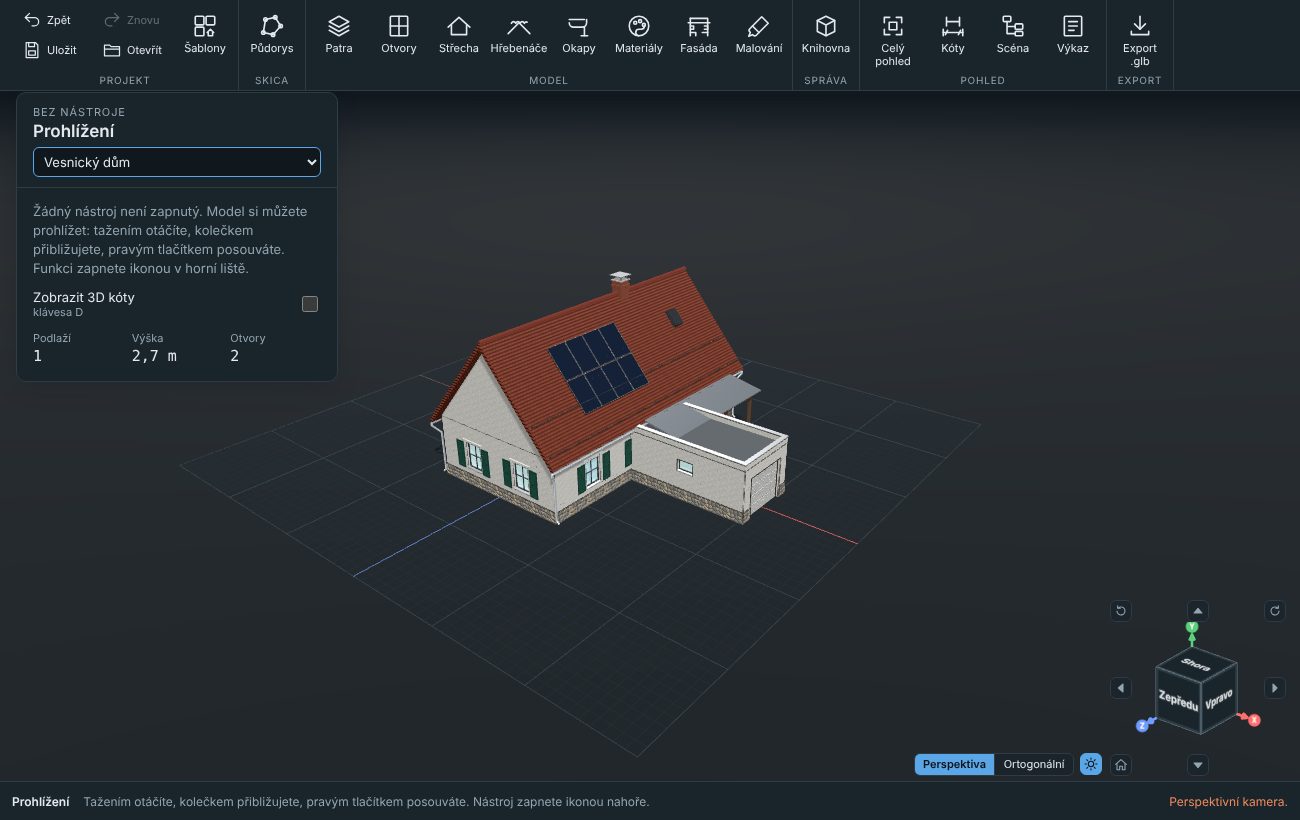
Task: Select the Fasáda tool
Action: [x=699, y=35]
